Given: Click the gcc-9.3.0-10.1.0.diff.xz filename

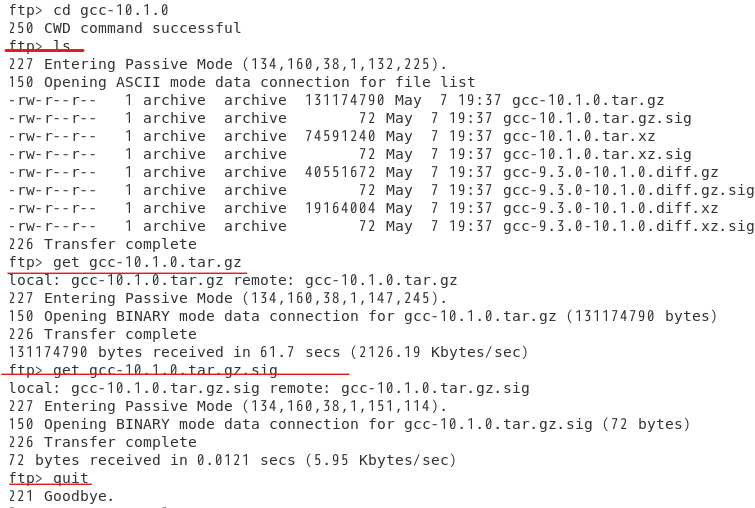Looking at the screenshot, I should coord(611,208).
